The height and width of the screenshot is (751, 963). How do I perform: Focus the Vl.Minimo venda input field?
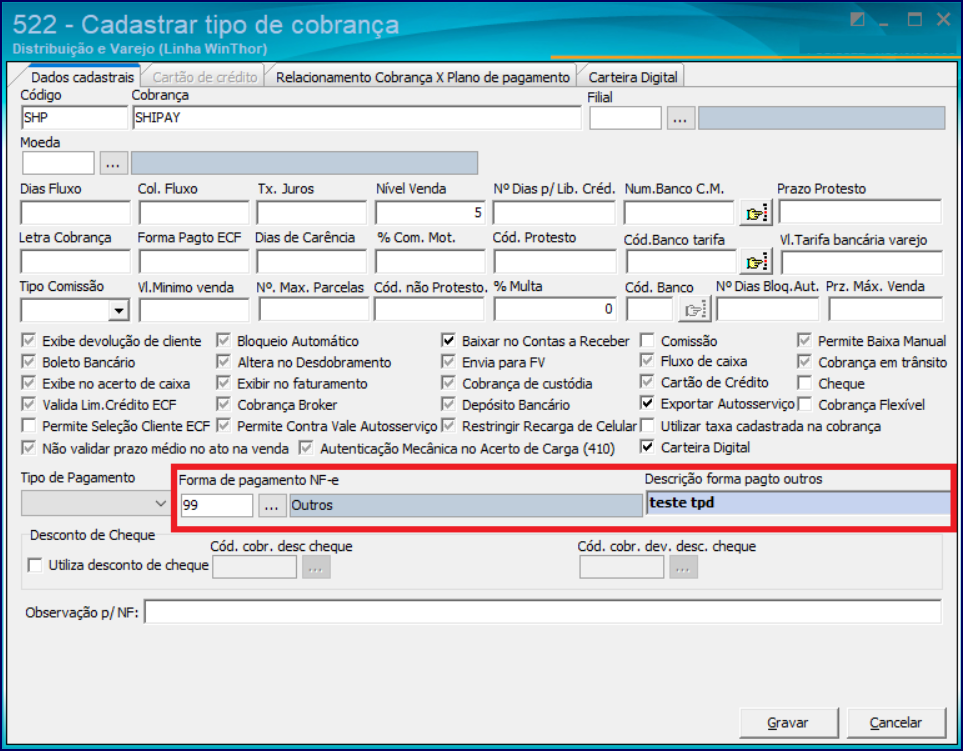coord(194,310)
